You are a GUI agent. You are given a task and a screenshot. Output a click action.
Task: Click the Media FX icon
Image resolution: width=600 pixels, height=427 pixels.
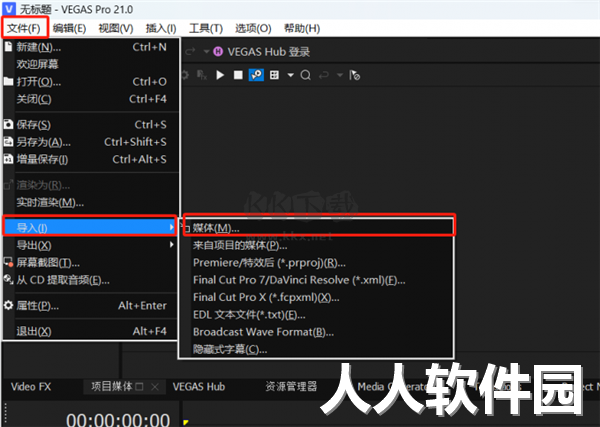click(x=202, y=75)
